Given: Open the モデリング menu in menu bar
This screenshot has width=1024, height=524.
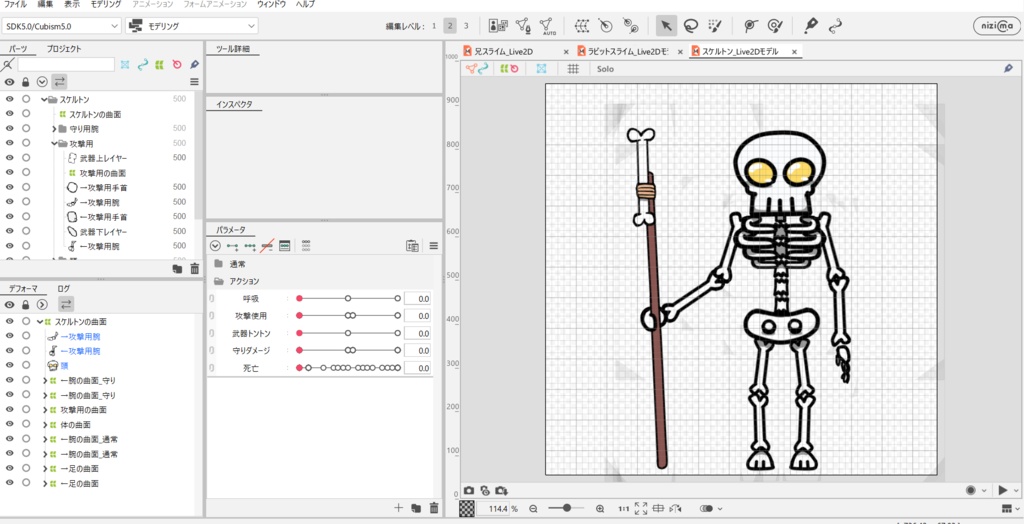Looking at the screenshot, I should pyautogui.click(x=106, y=5).
